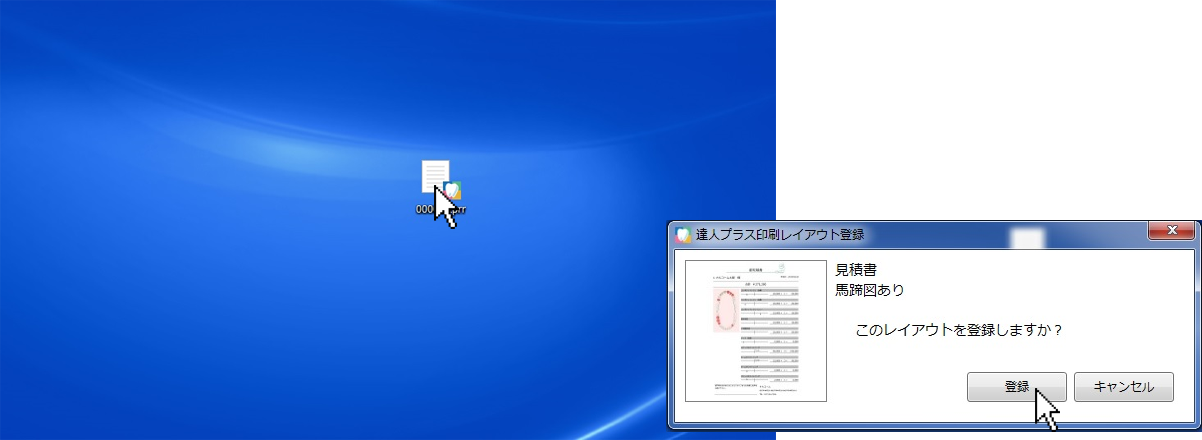Click the 登録 button to register layout
Viewport: 1202px width, 440px height.
point(1016,387)
